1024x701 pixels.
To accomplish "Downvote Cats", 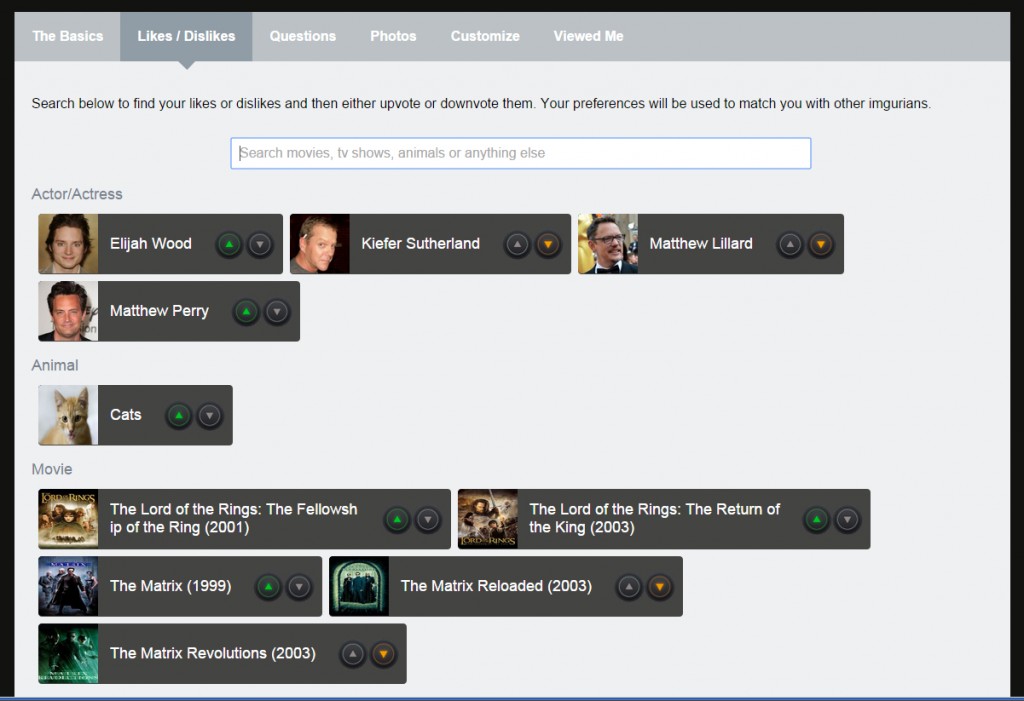I will [210, 416].
